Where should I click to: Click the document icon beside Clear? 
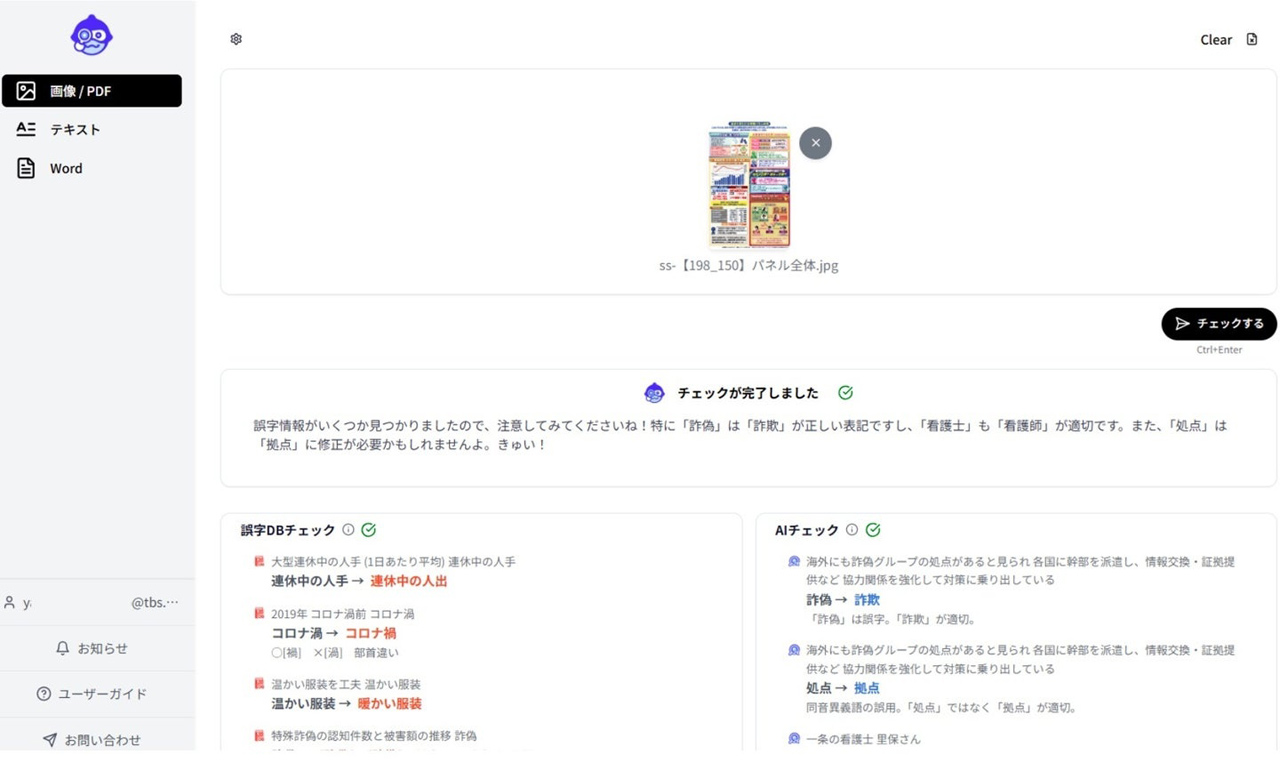click(x=1252, y=39)
